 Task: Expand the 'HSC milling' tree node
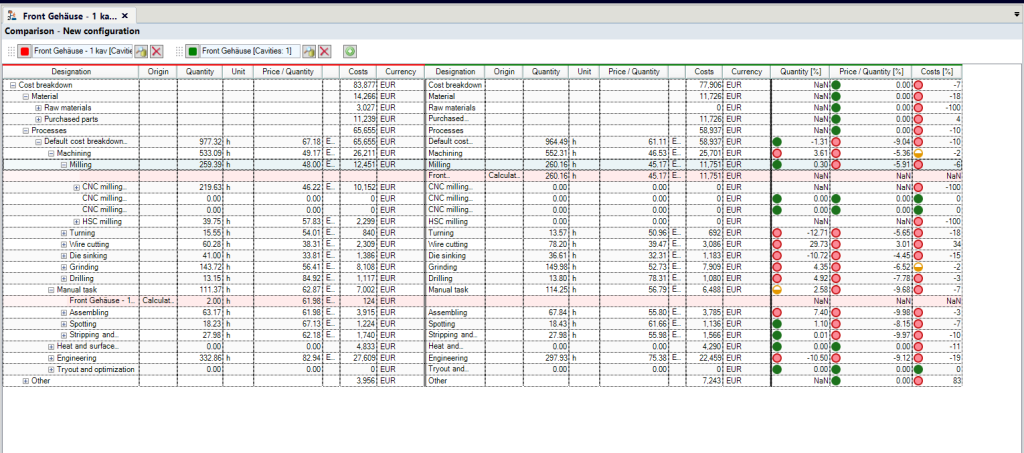(76, 221)
